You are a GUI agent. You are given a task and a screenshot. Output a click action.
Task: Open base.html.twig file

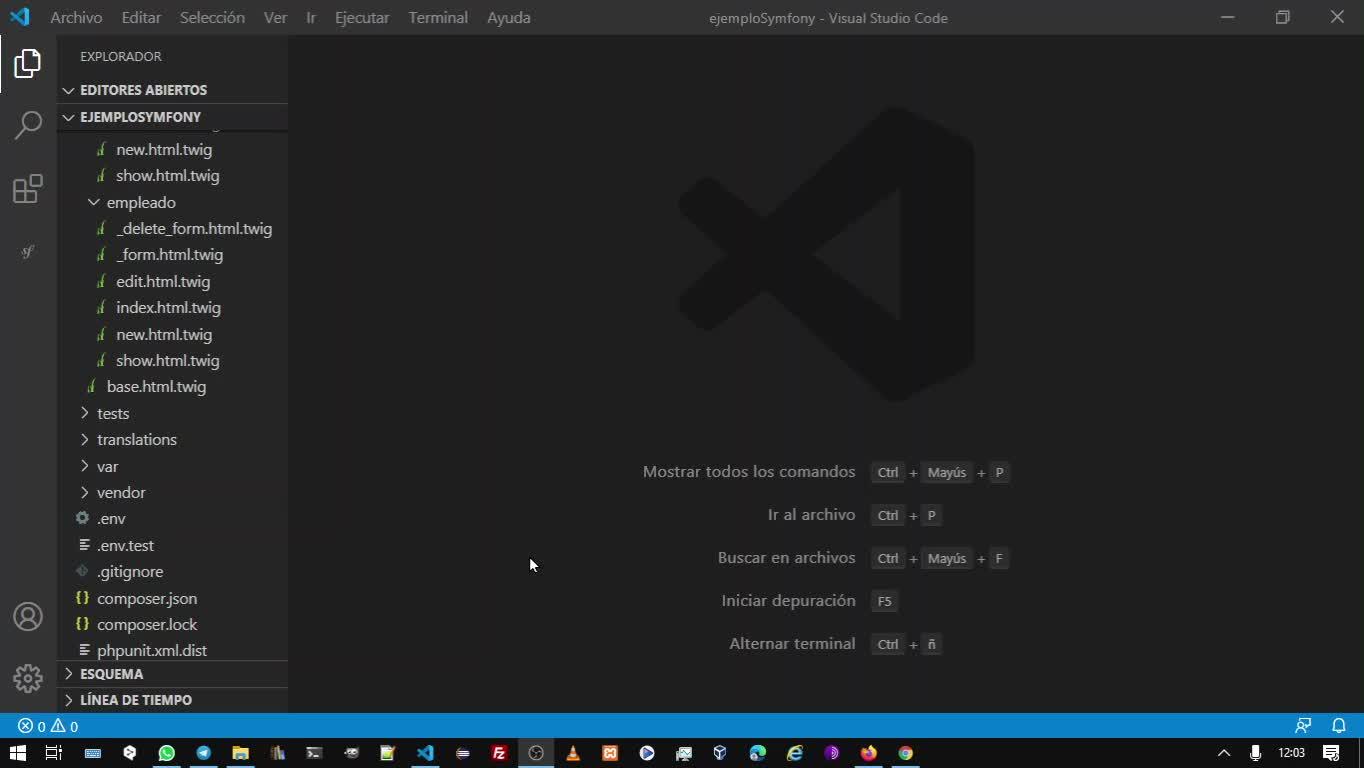click(156, 387)
